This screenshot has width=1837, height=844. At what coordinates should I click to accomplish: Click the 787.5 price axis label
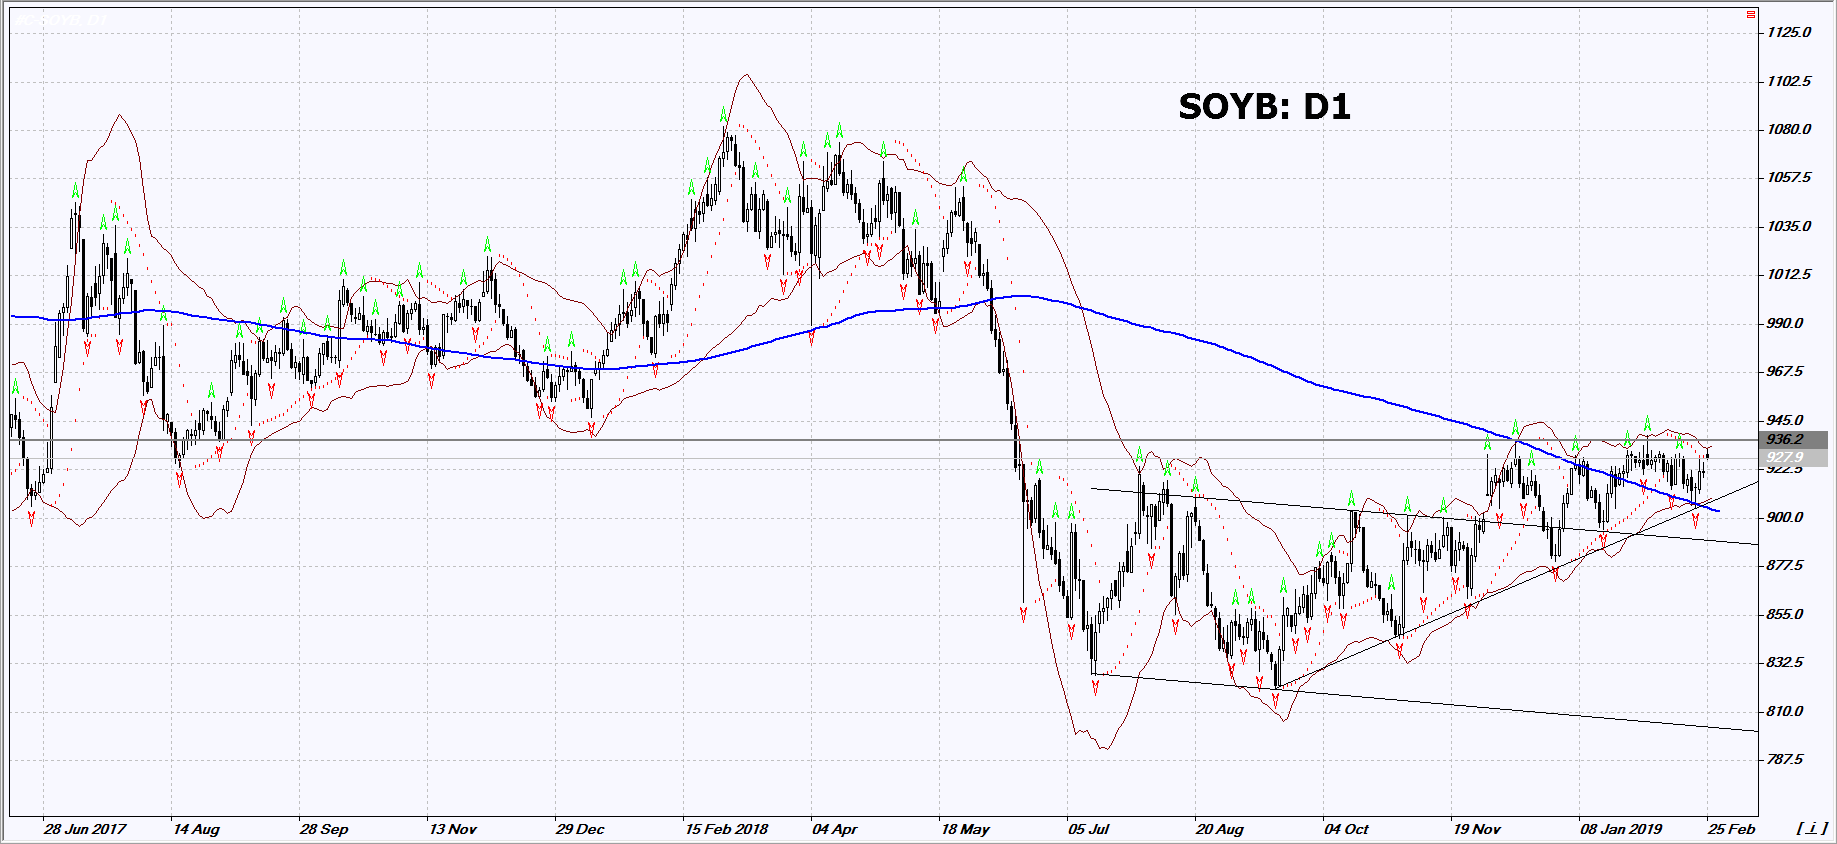click(1785, 759)
